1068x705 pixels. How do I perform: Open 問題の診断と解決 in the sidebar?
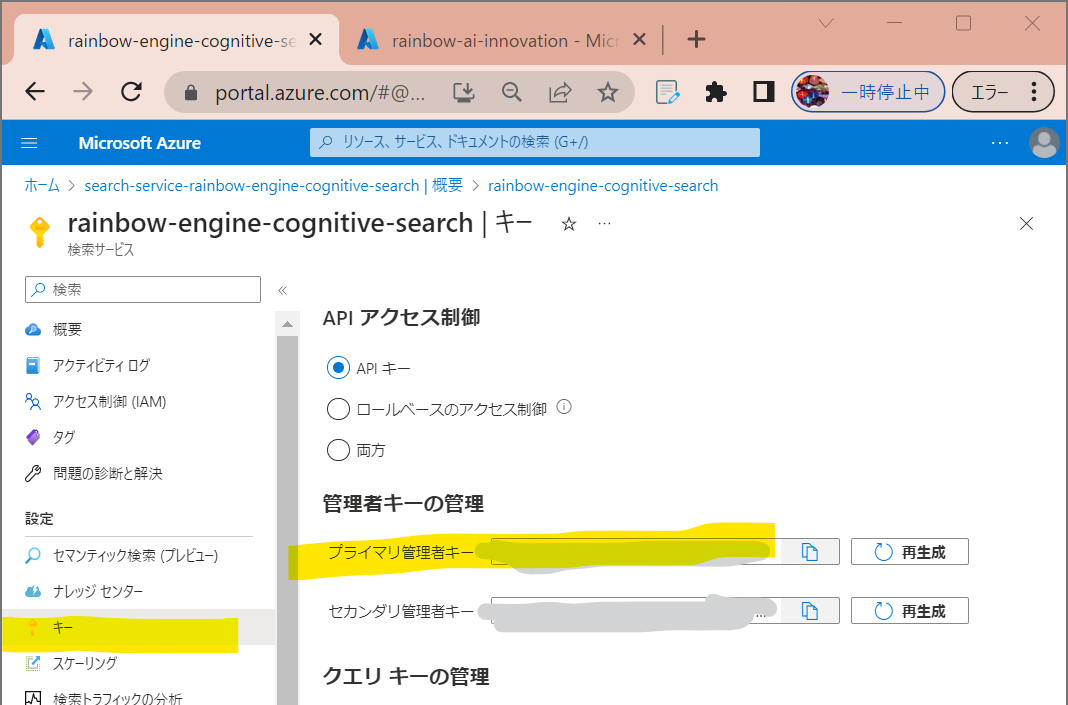[x=138, y=473]
